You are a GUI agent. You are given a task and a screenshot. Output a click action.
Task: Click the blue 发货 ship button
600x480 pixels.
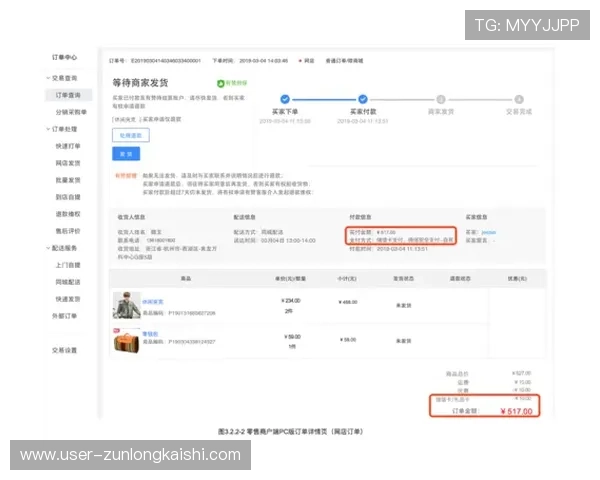(x=126, y=154)
